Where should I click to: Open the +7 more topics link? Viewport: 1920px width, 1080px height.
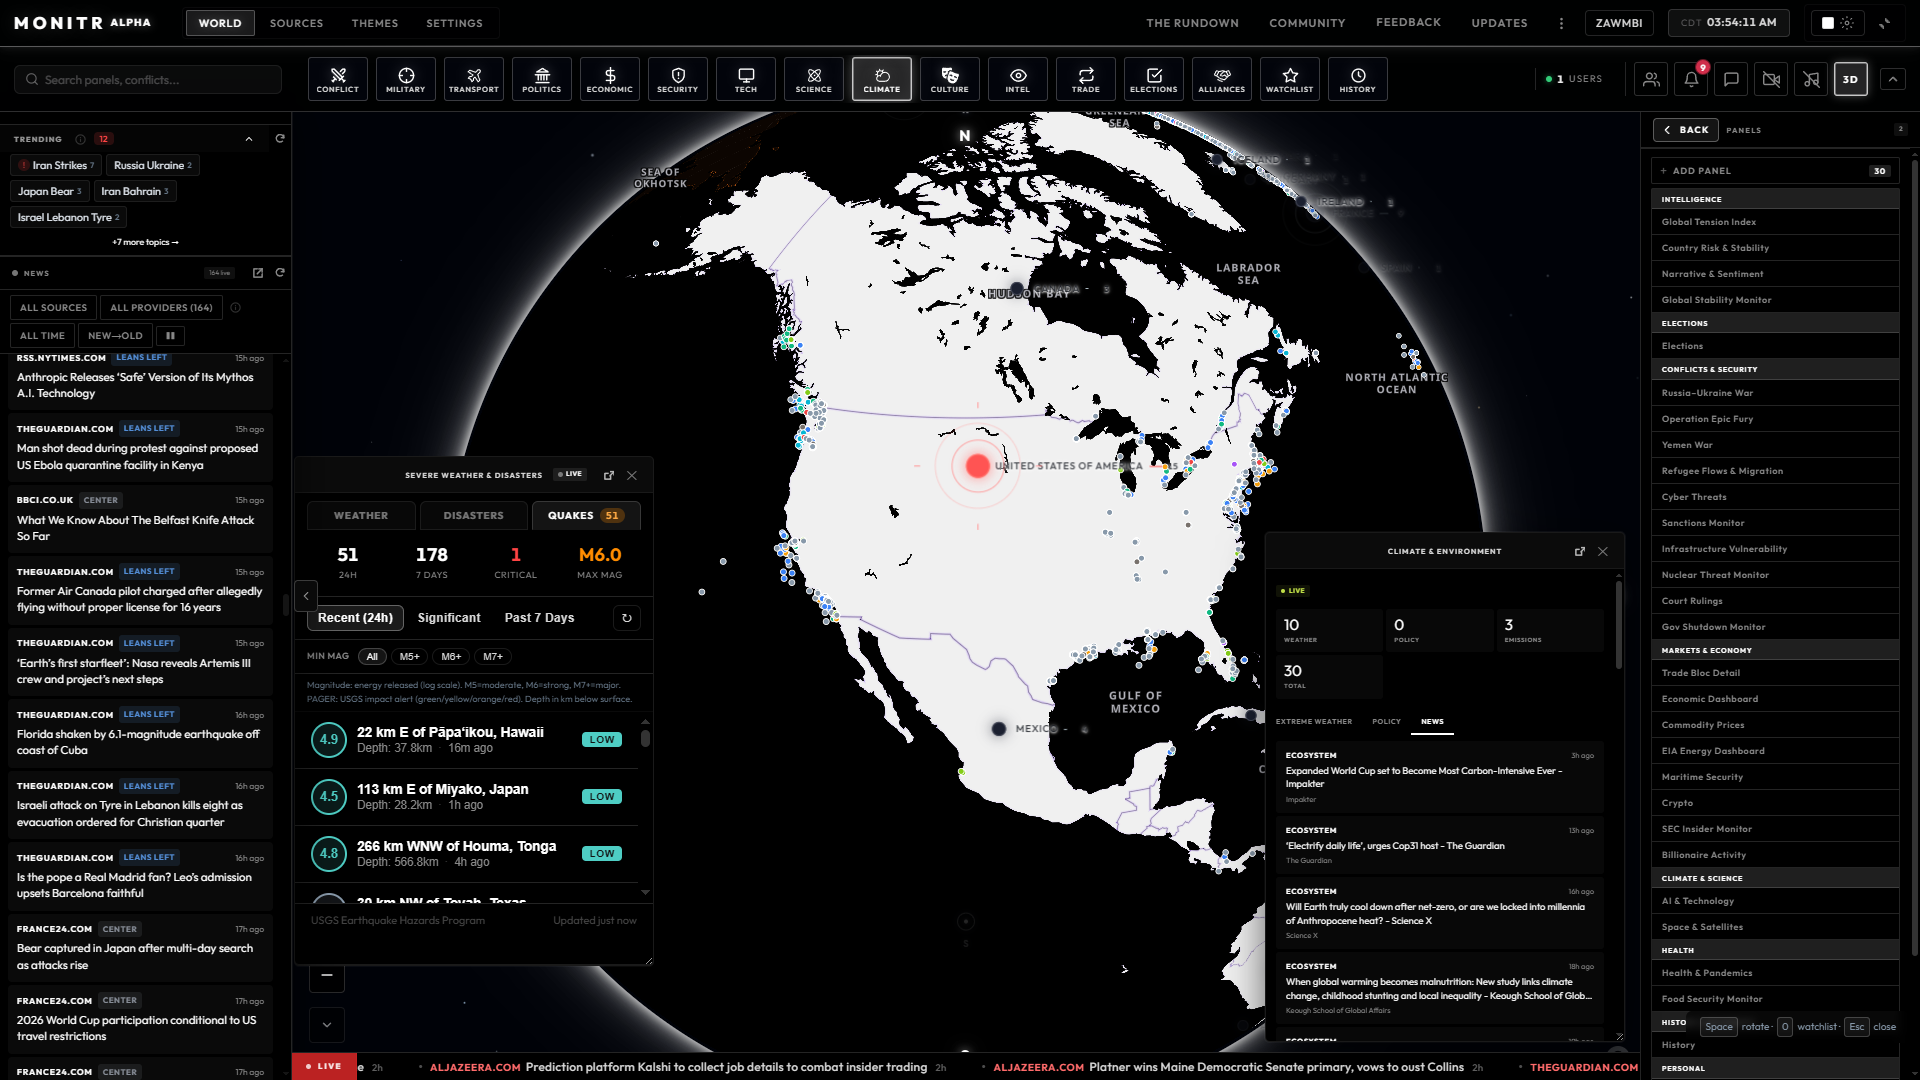click(x=146, y=242)
